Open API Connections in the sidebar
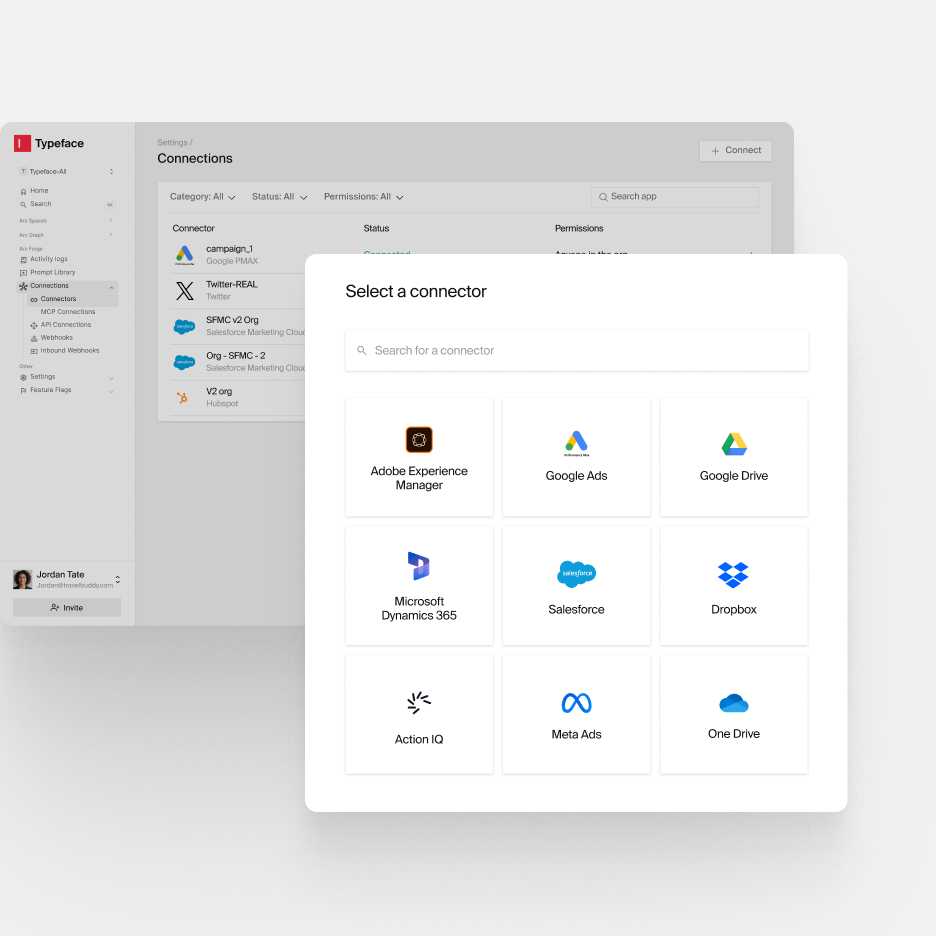936x936 pixels. point(66,325)
